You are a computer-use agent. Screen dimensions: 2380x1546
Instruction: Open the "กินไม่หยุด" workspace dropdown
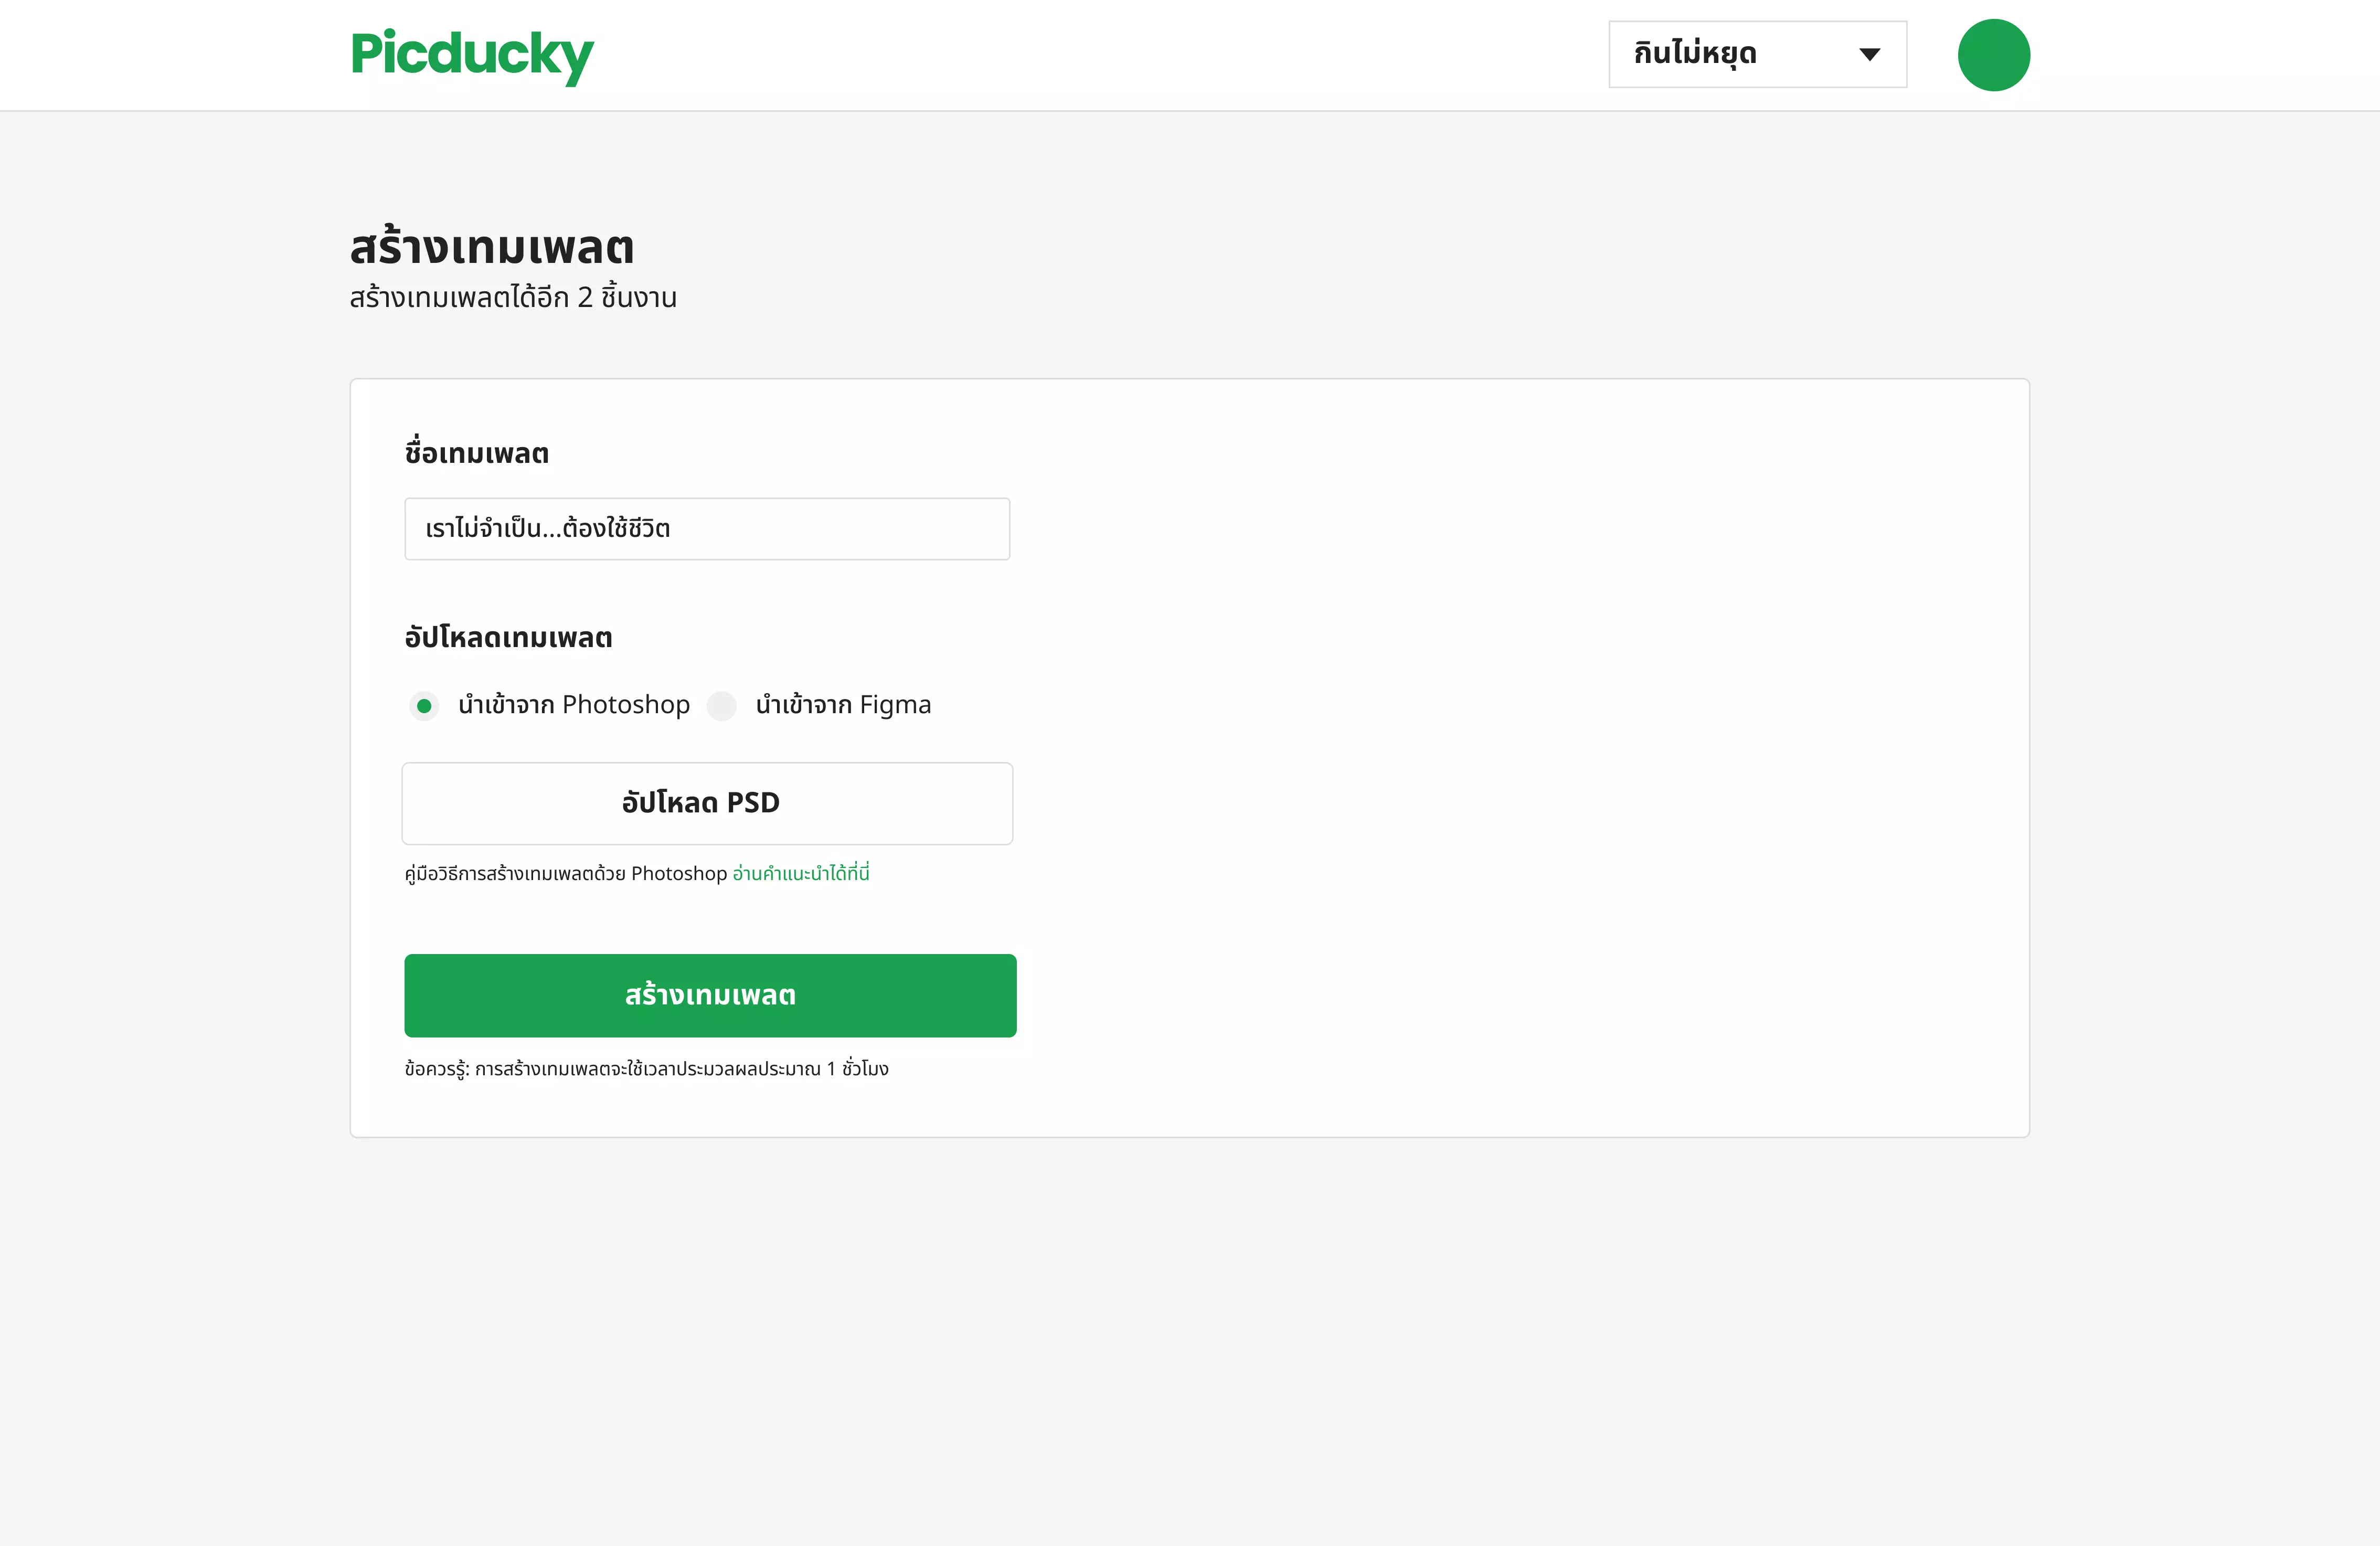pos(1757,54)
